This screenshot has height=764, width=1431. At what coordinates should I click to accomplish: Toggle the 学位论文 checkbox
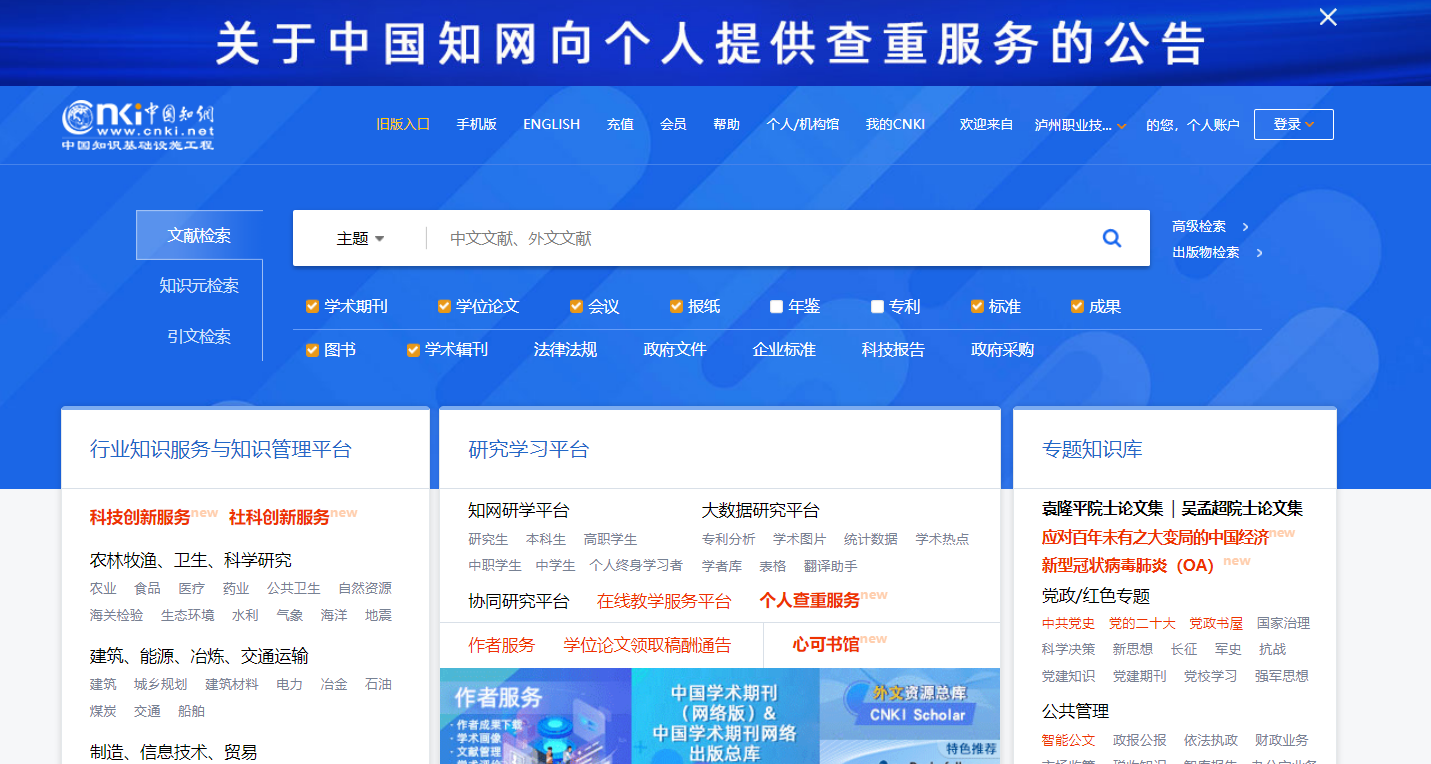click(444, 306)
